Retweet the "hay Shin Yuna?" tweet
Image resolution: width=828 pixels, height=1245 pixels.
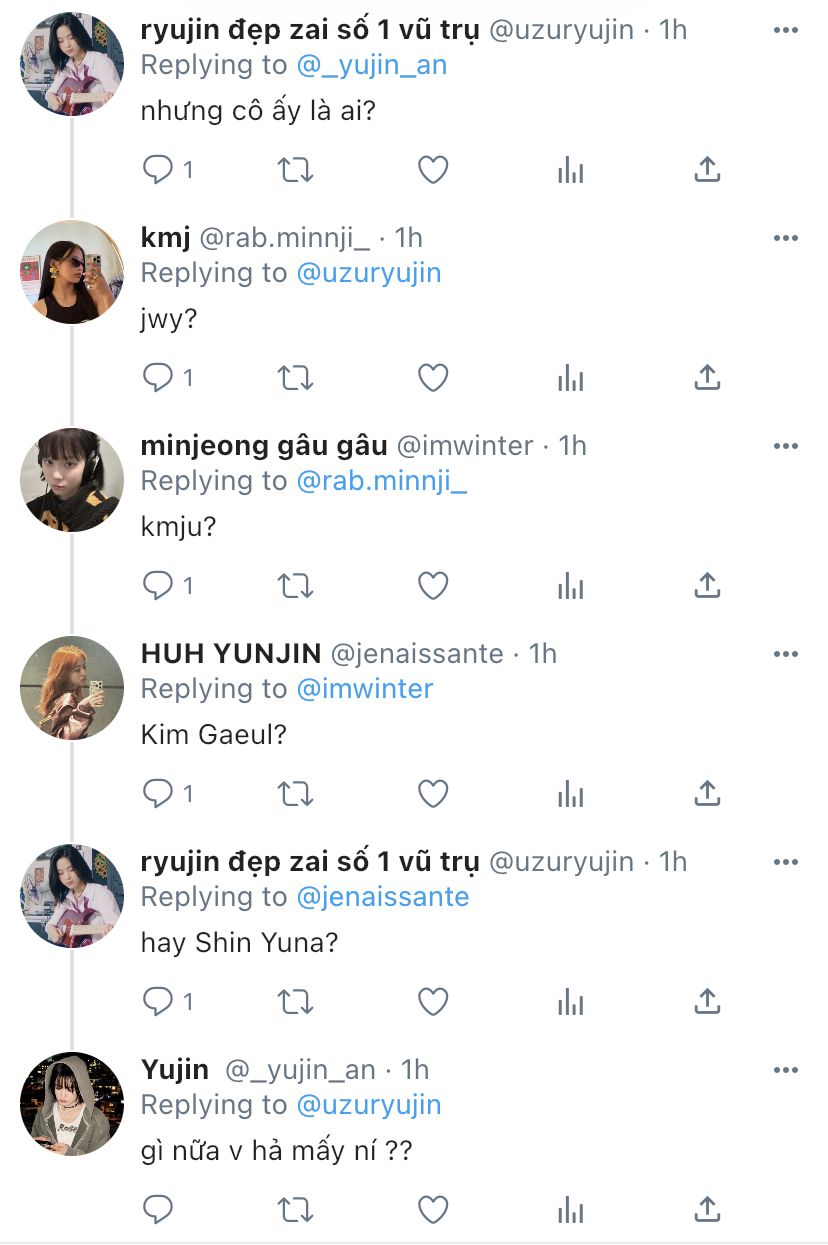[294, 1001]
